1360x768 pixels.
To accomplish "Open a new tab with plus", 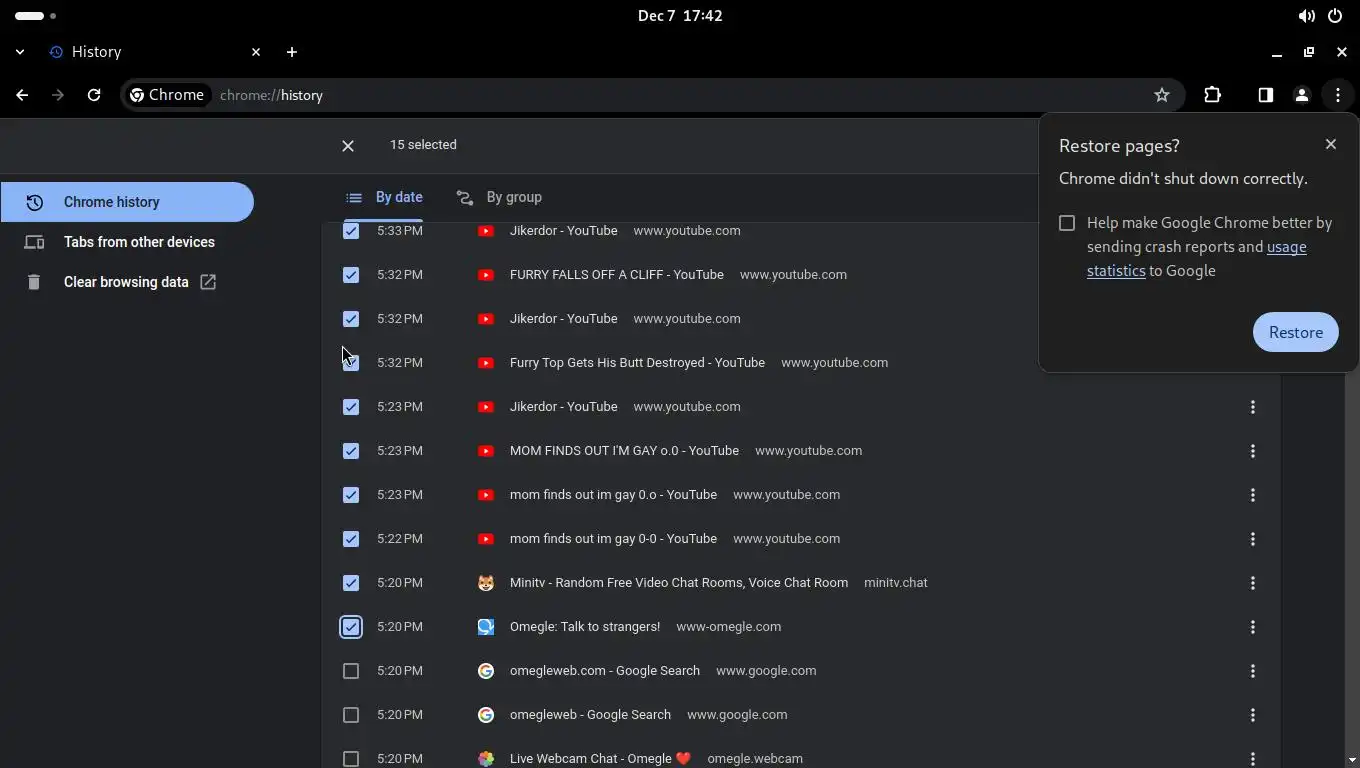I will pyautogui.click(x=292, y=52).
